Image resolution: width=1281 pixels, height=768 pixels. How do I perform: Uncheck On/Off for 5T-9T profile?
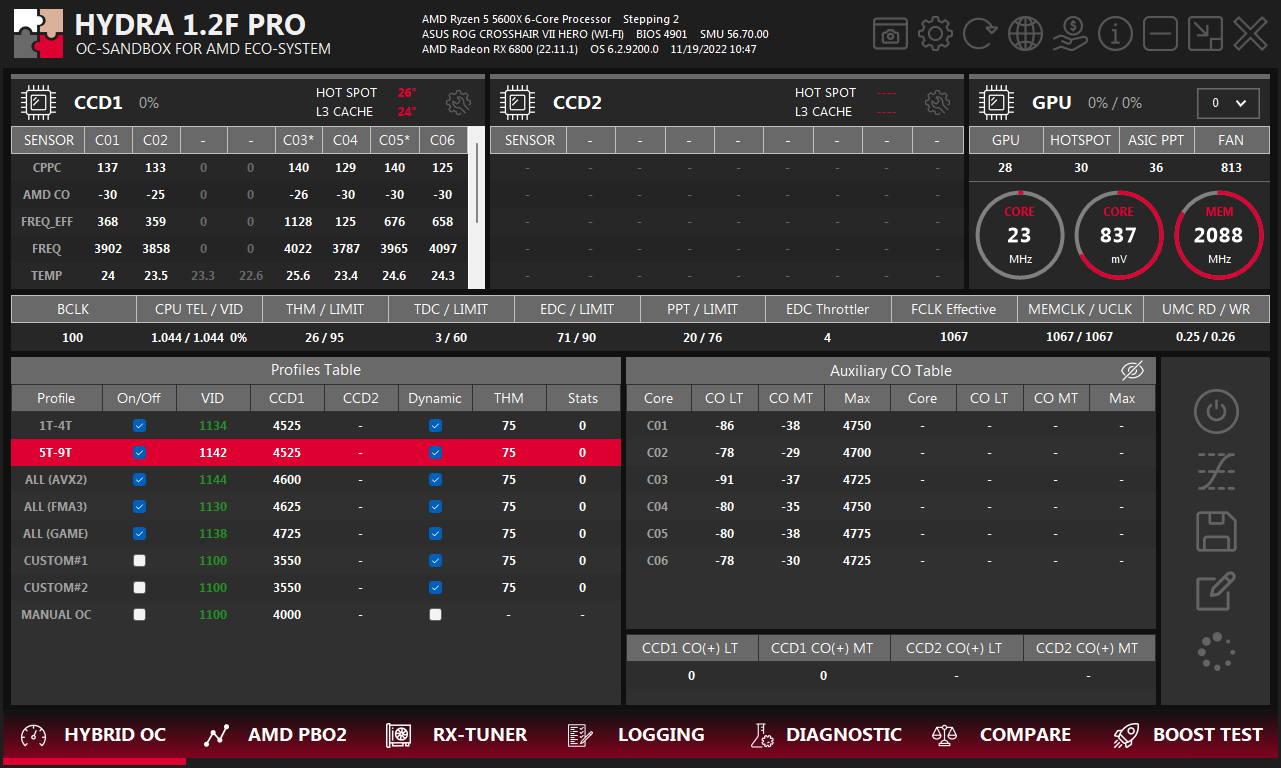(x=139, y=452)
